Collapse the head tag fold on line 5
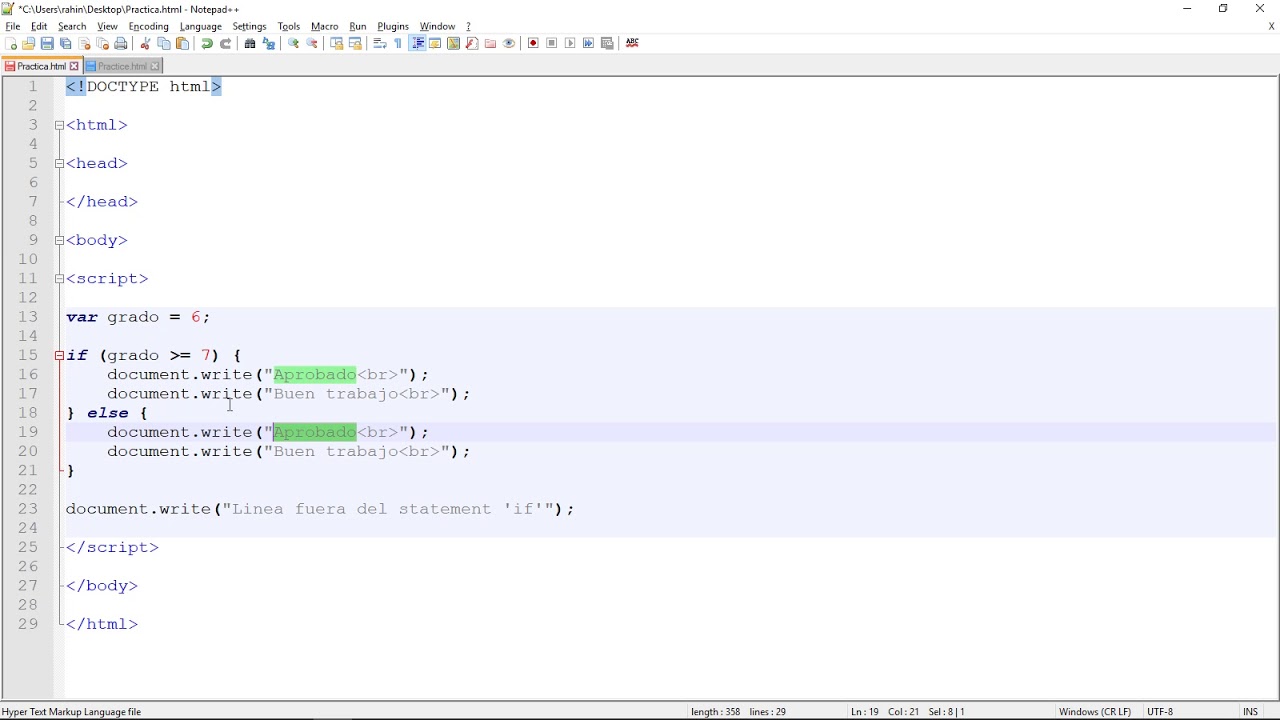Screen dimensions: 1280x720 click(59, 163)
